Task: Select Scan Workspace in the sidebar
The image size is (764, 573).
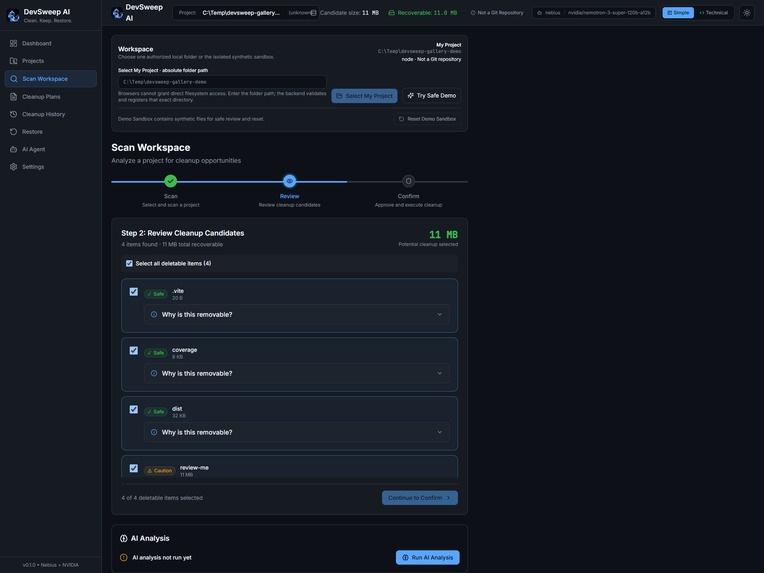Action: click(x=51, y=79)
